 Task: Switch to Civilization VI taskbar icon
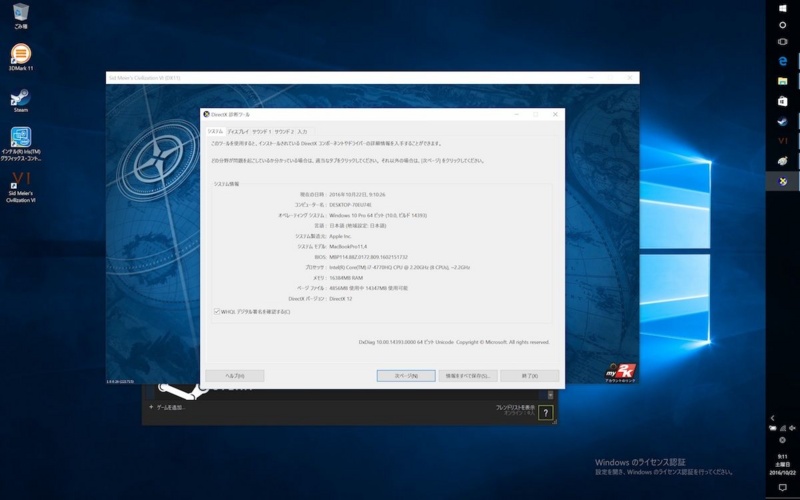[783, 141]
